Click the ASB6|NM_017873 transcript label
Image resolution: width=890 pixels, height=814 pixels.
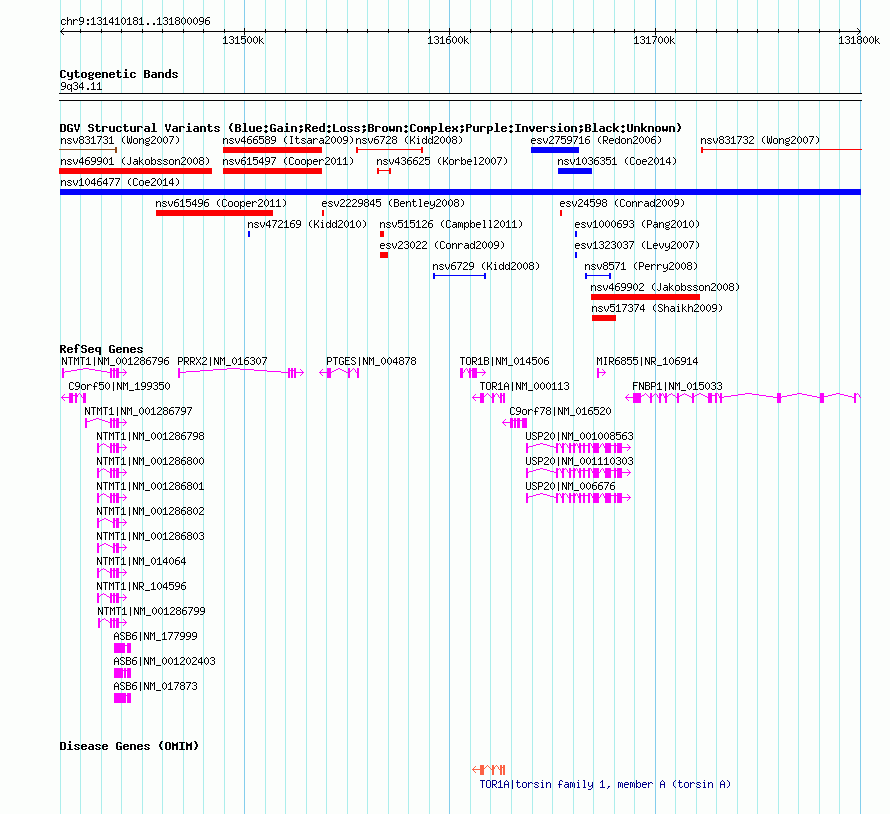pos(156,686)
